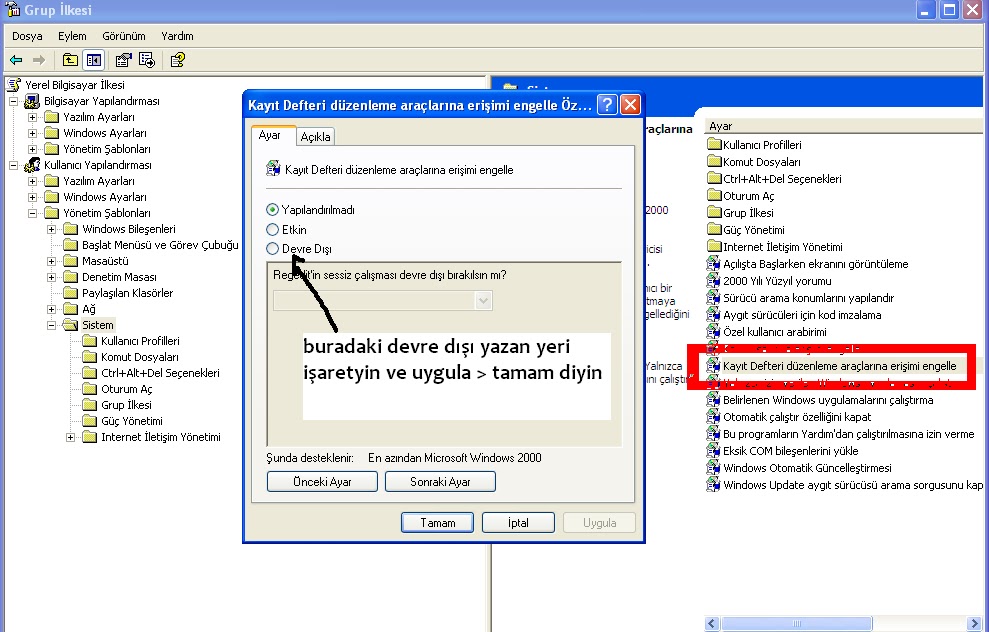The width and height of the screenshot is (989, 632).
Task: Expand Yazılım Ayarları under Bilgisayar Yapılandırması
Action: [32, 117]
